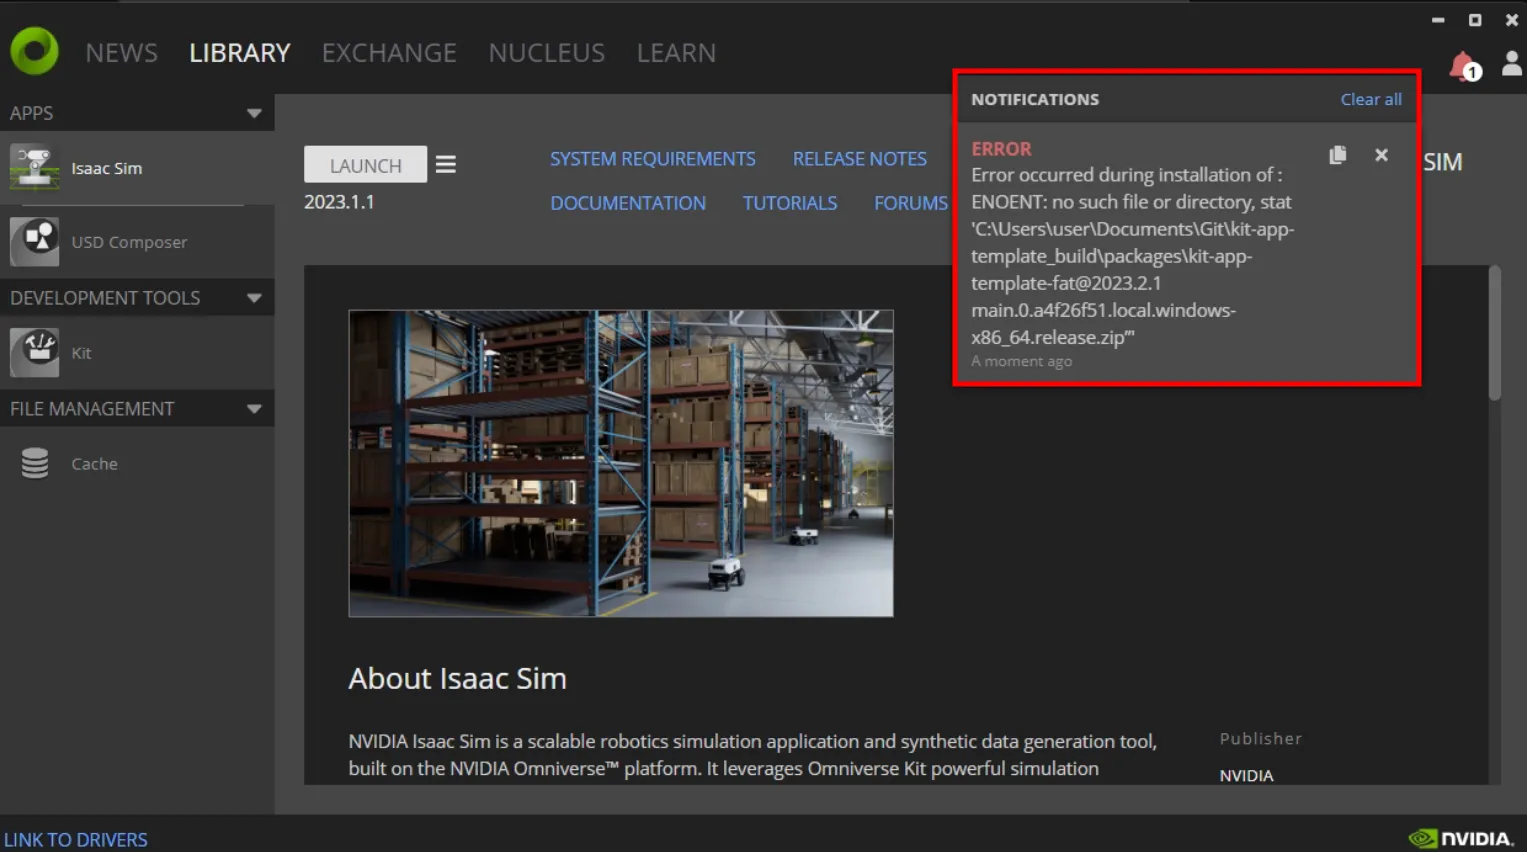Click the NOTIFICATIONS panel title
Image resolution: width=1527 pixels, height=852 pixels.
pos(1035,99)
